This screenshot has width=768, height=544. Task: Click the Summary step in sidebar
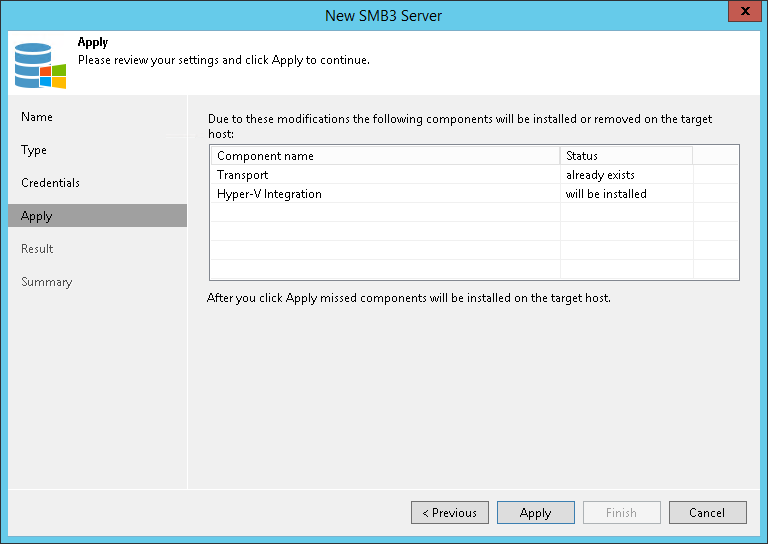(x=47, y=282)
